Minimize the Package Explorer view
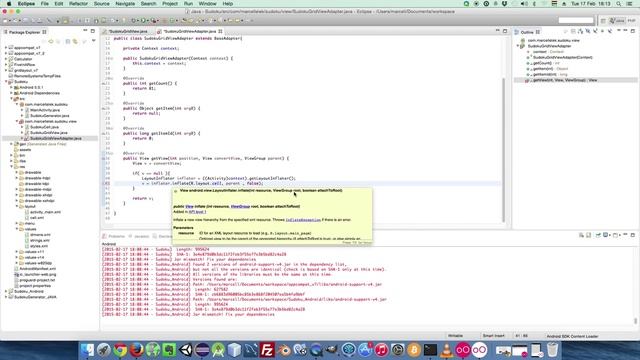The height and width of the screenshot is (360, 640). [85, 31]
